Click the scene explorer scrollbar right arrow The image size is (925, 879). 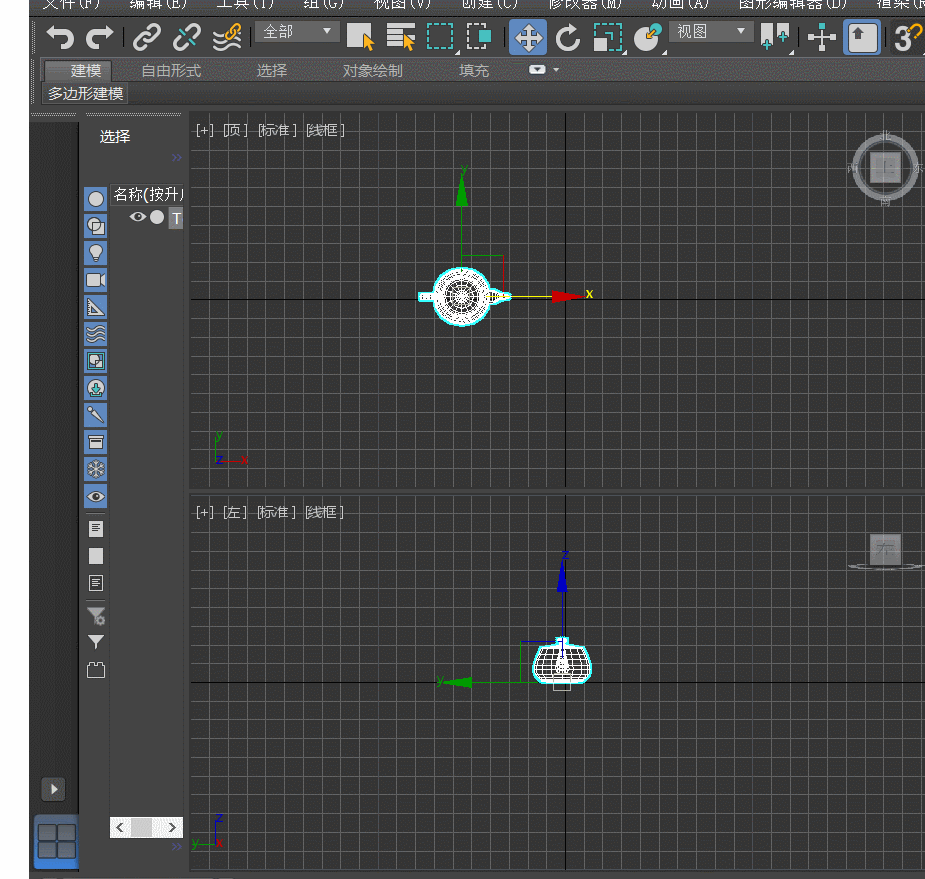172,828
